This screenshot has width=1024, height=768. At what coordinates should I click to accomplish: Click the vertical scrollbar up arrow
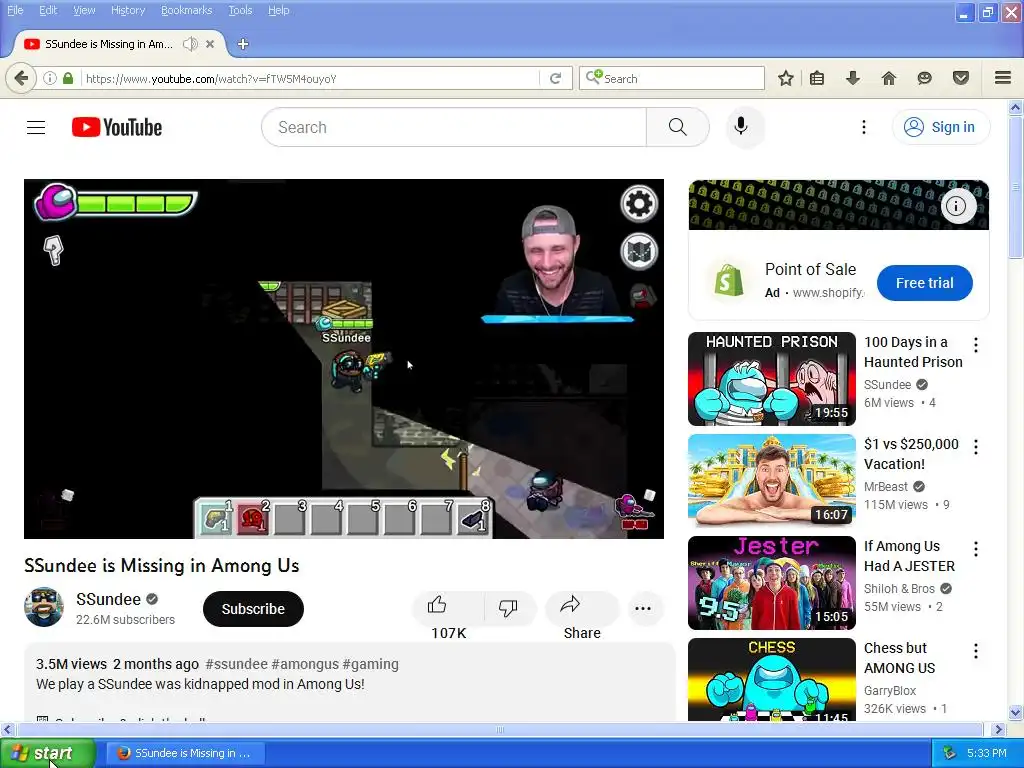click(1016, 107)
